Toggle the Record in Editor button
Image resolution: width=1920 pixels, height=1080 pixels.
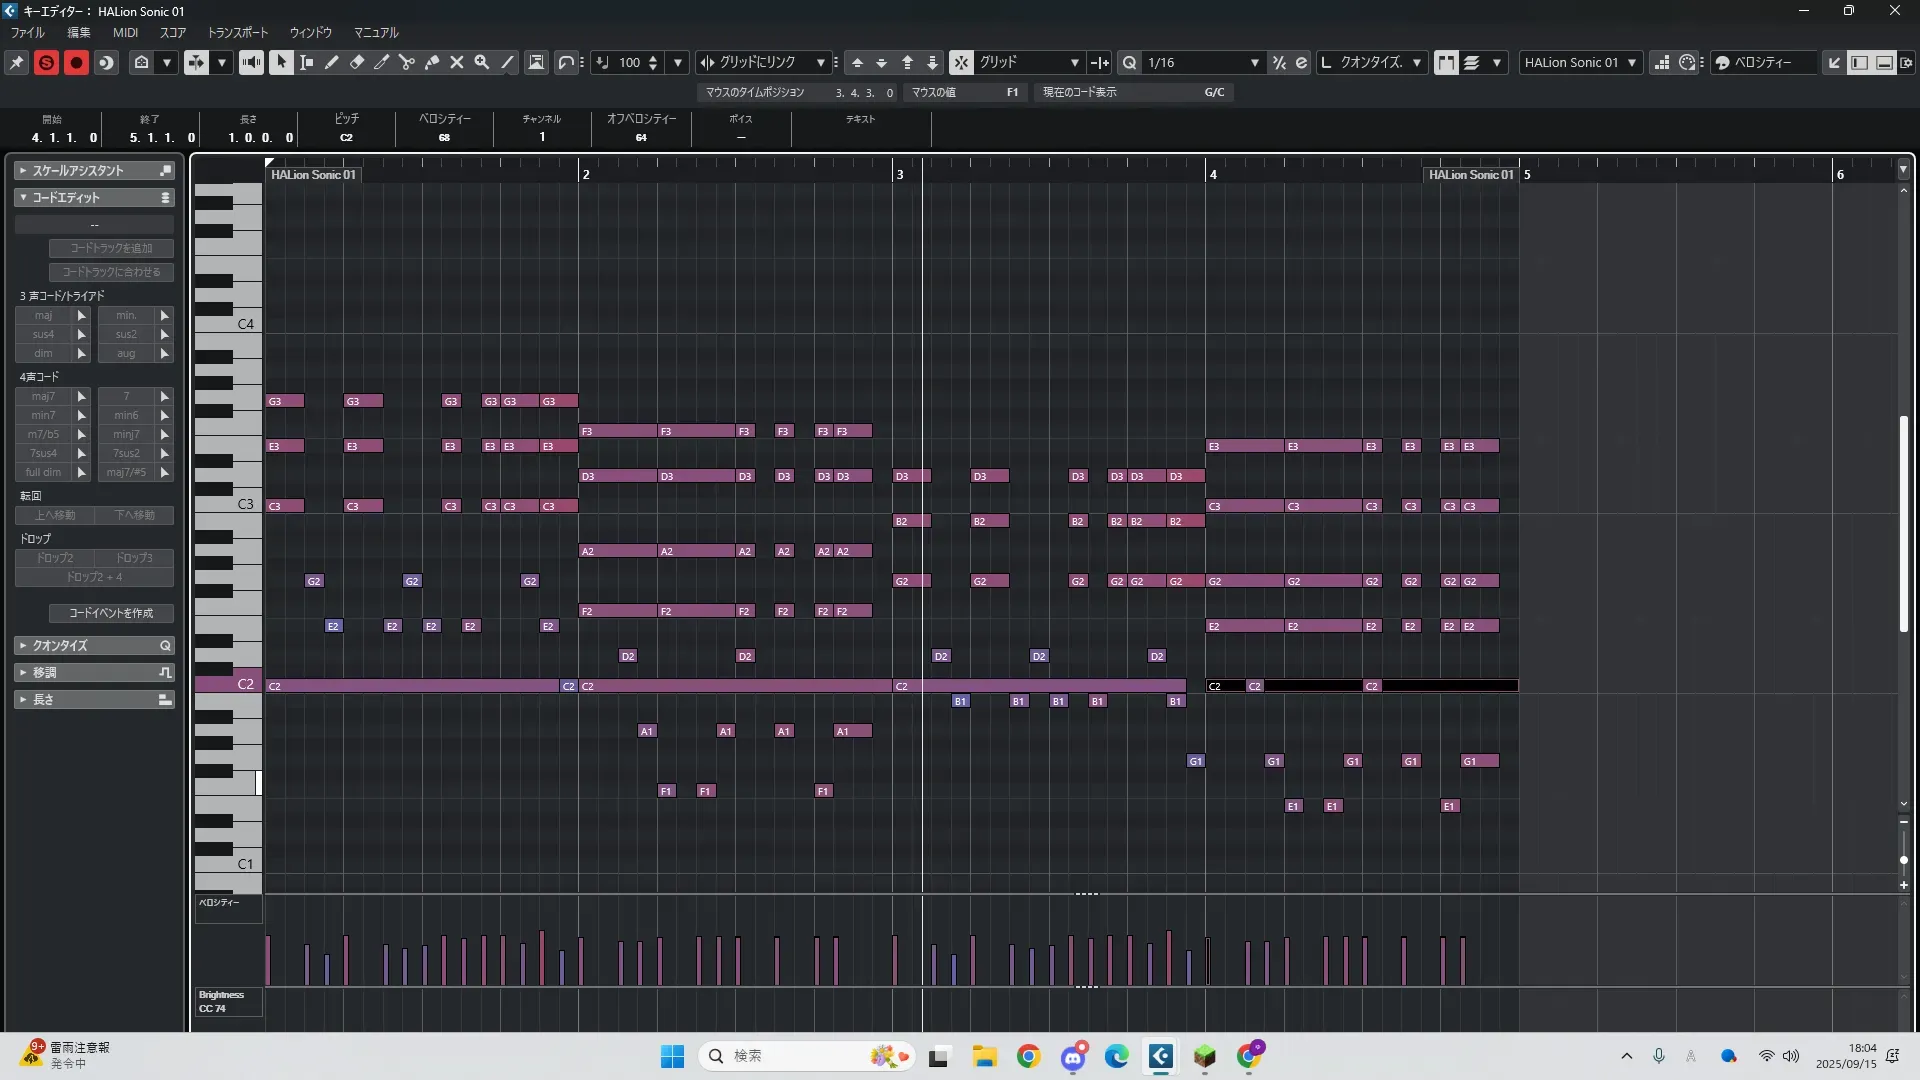click(x=76, y=62)
